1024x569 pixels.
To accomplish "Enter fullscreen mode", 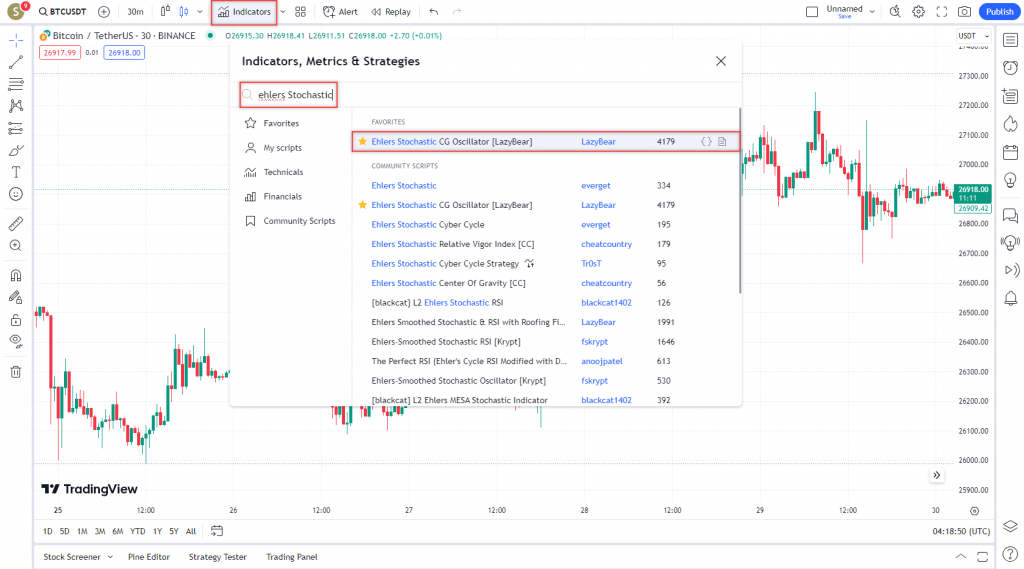I will tap(941, 12).
